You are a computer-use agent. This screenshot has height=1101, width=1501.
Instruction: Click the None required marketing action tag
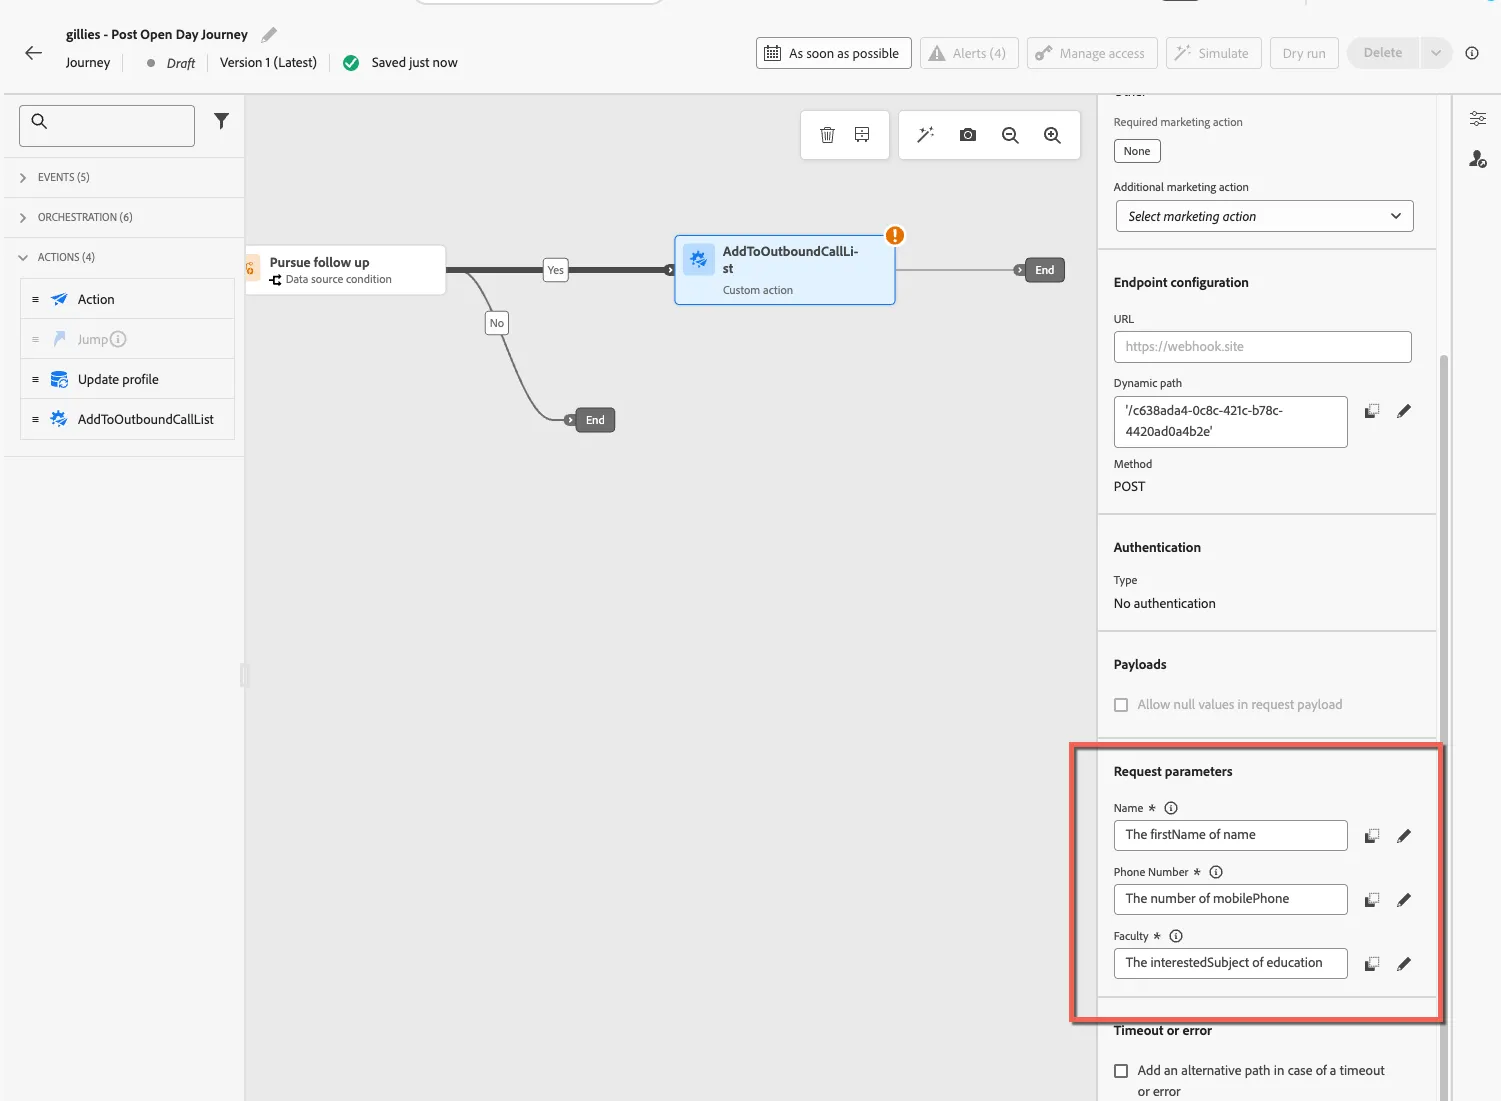pos(1137,151)
